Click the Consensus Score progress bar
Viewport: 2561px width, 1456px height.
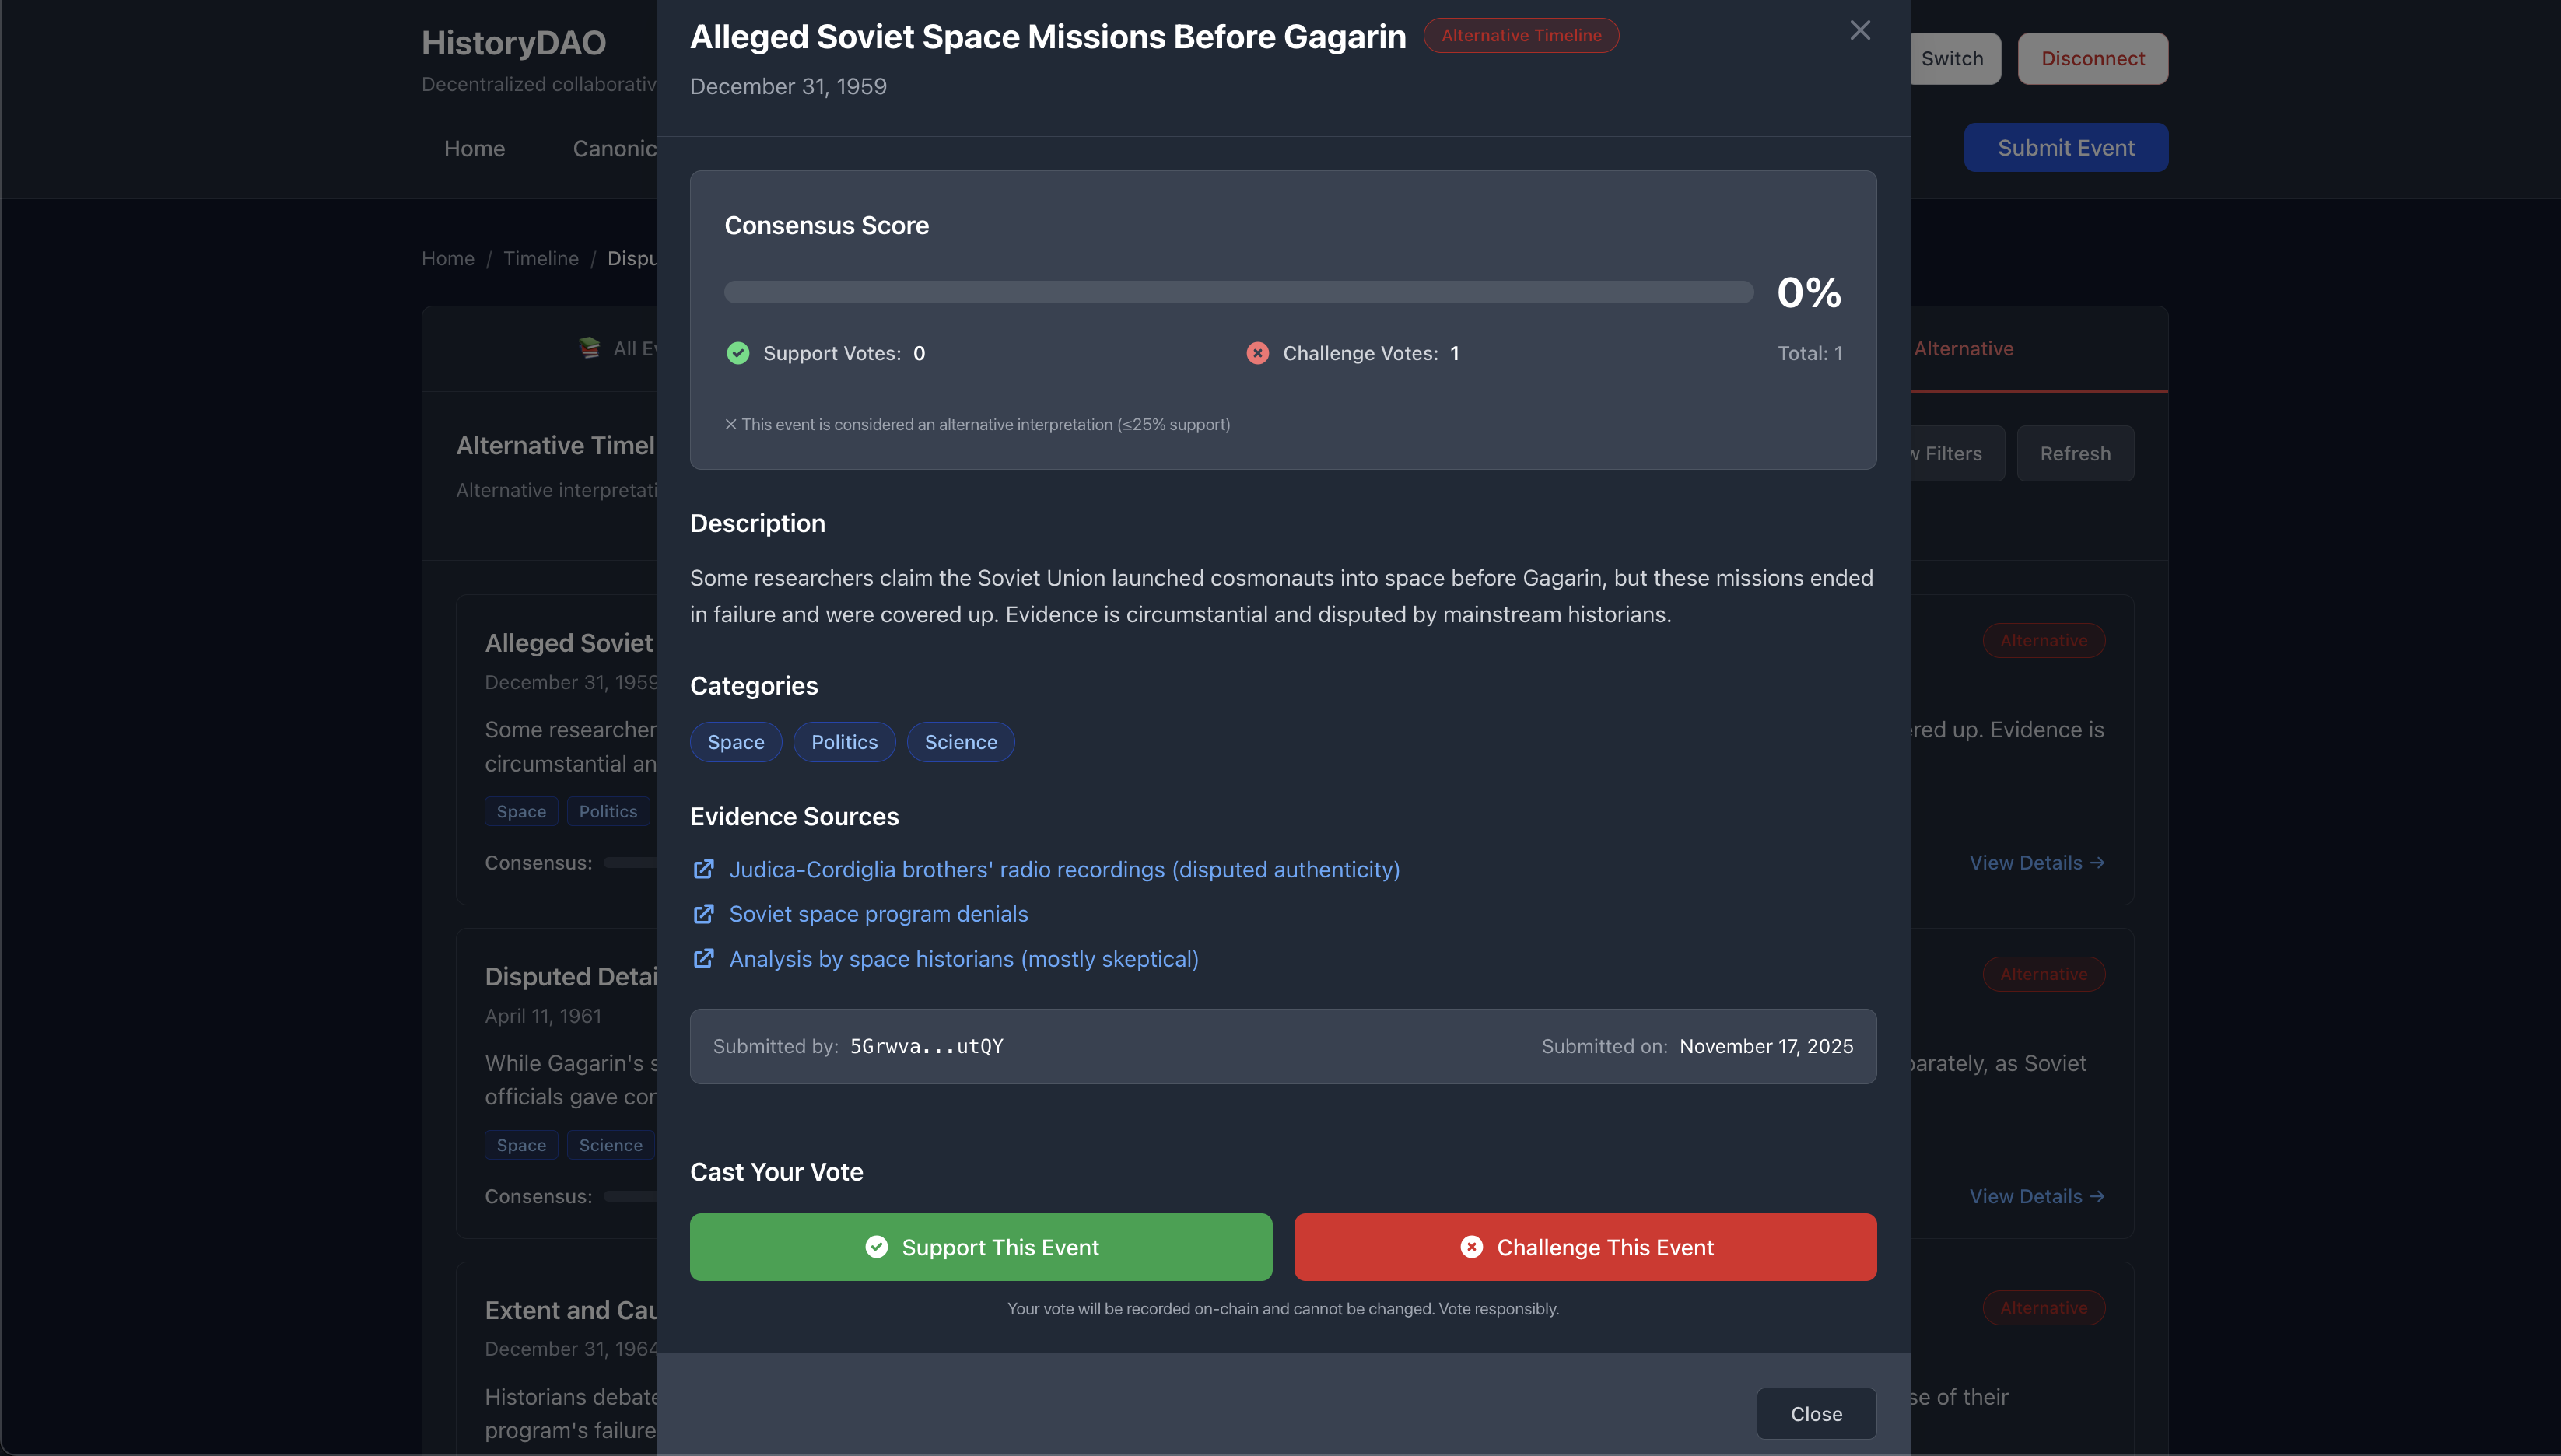[x=1238, y=292]
